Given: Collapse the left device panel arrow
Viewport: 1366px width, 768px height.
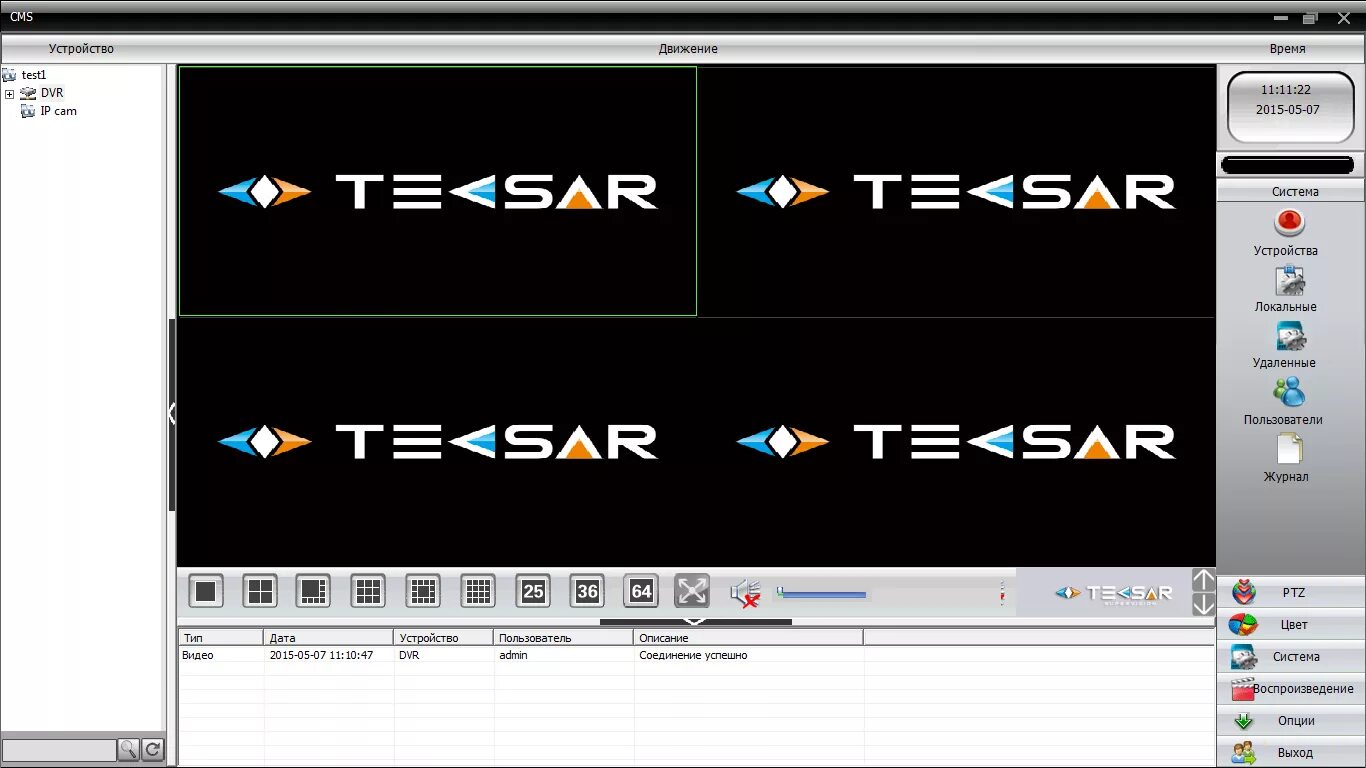Looking at the screenshot, I should point(172,414).
